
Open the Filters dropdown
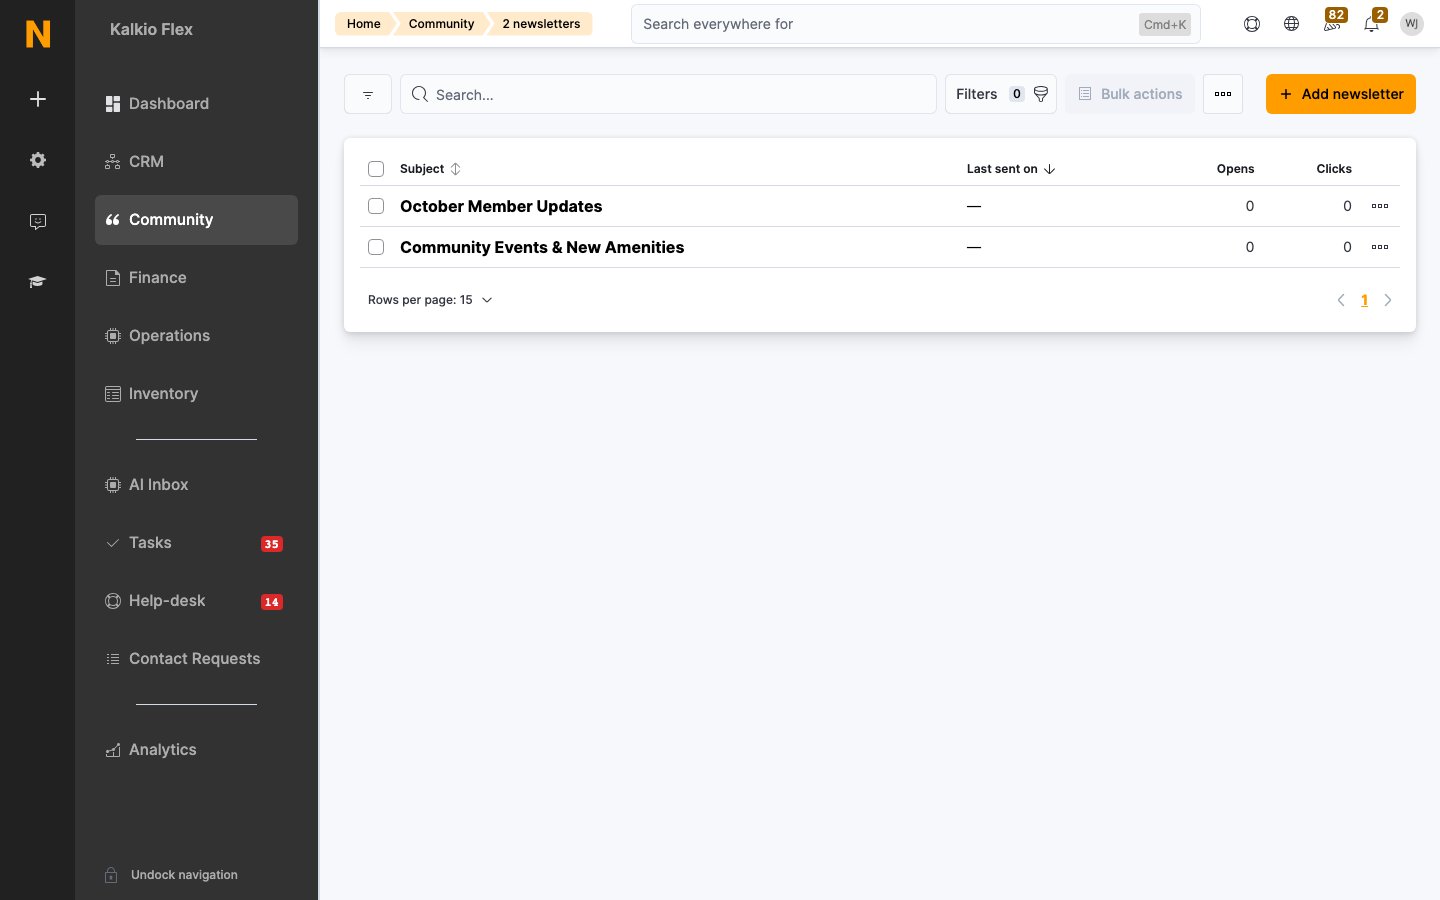pos(1001,94)
